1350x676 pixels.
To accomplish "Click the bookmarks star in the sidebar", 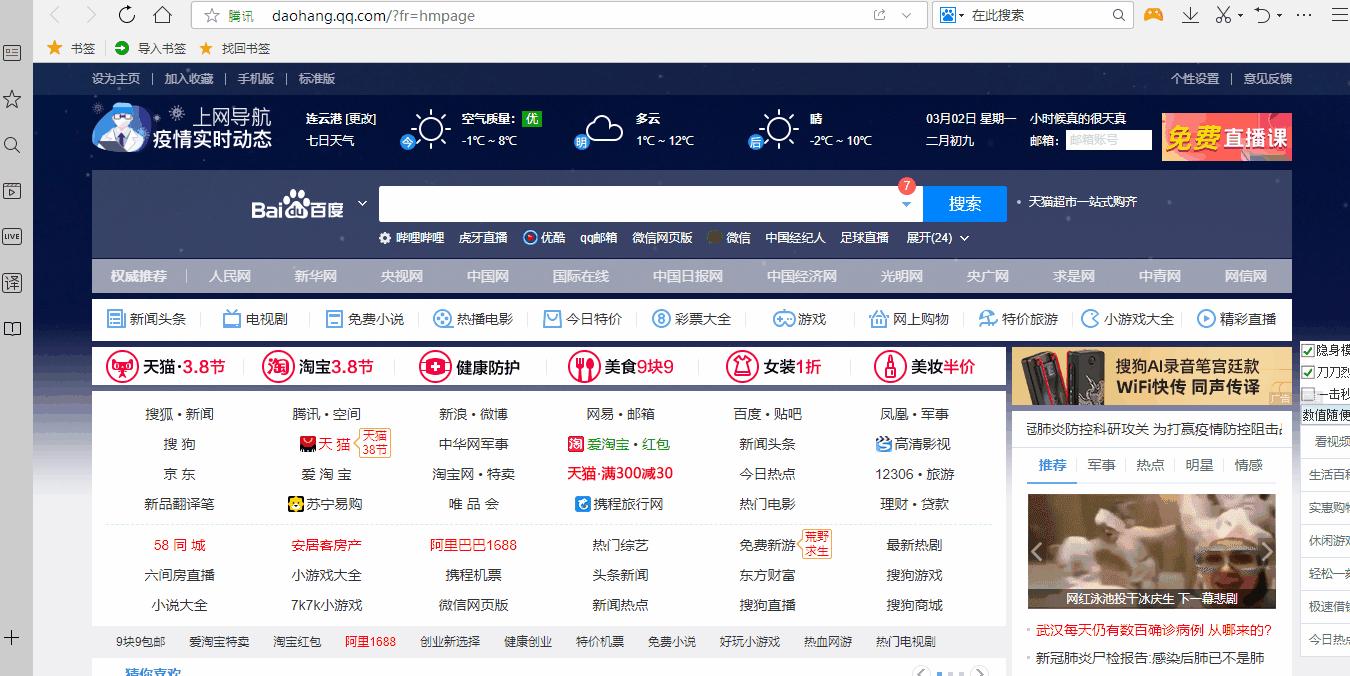I will (x=12, y=99).
